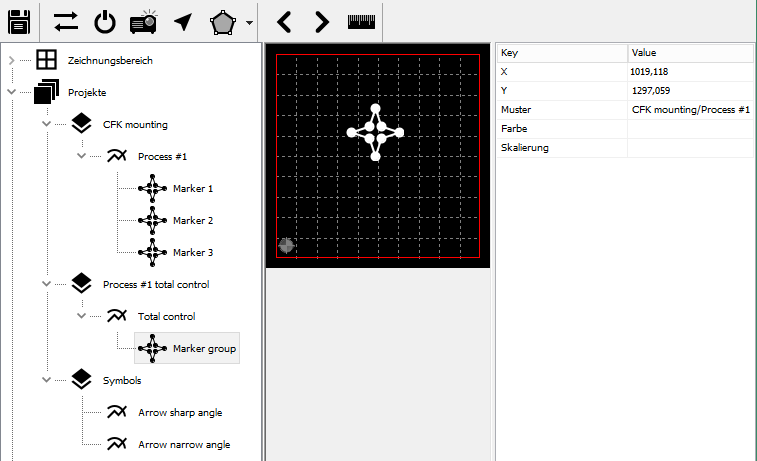Click the next right chevron icon
This screenshot has width=757, height=461.
pyautogui.click(x=322, y=22)
